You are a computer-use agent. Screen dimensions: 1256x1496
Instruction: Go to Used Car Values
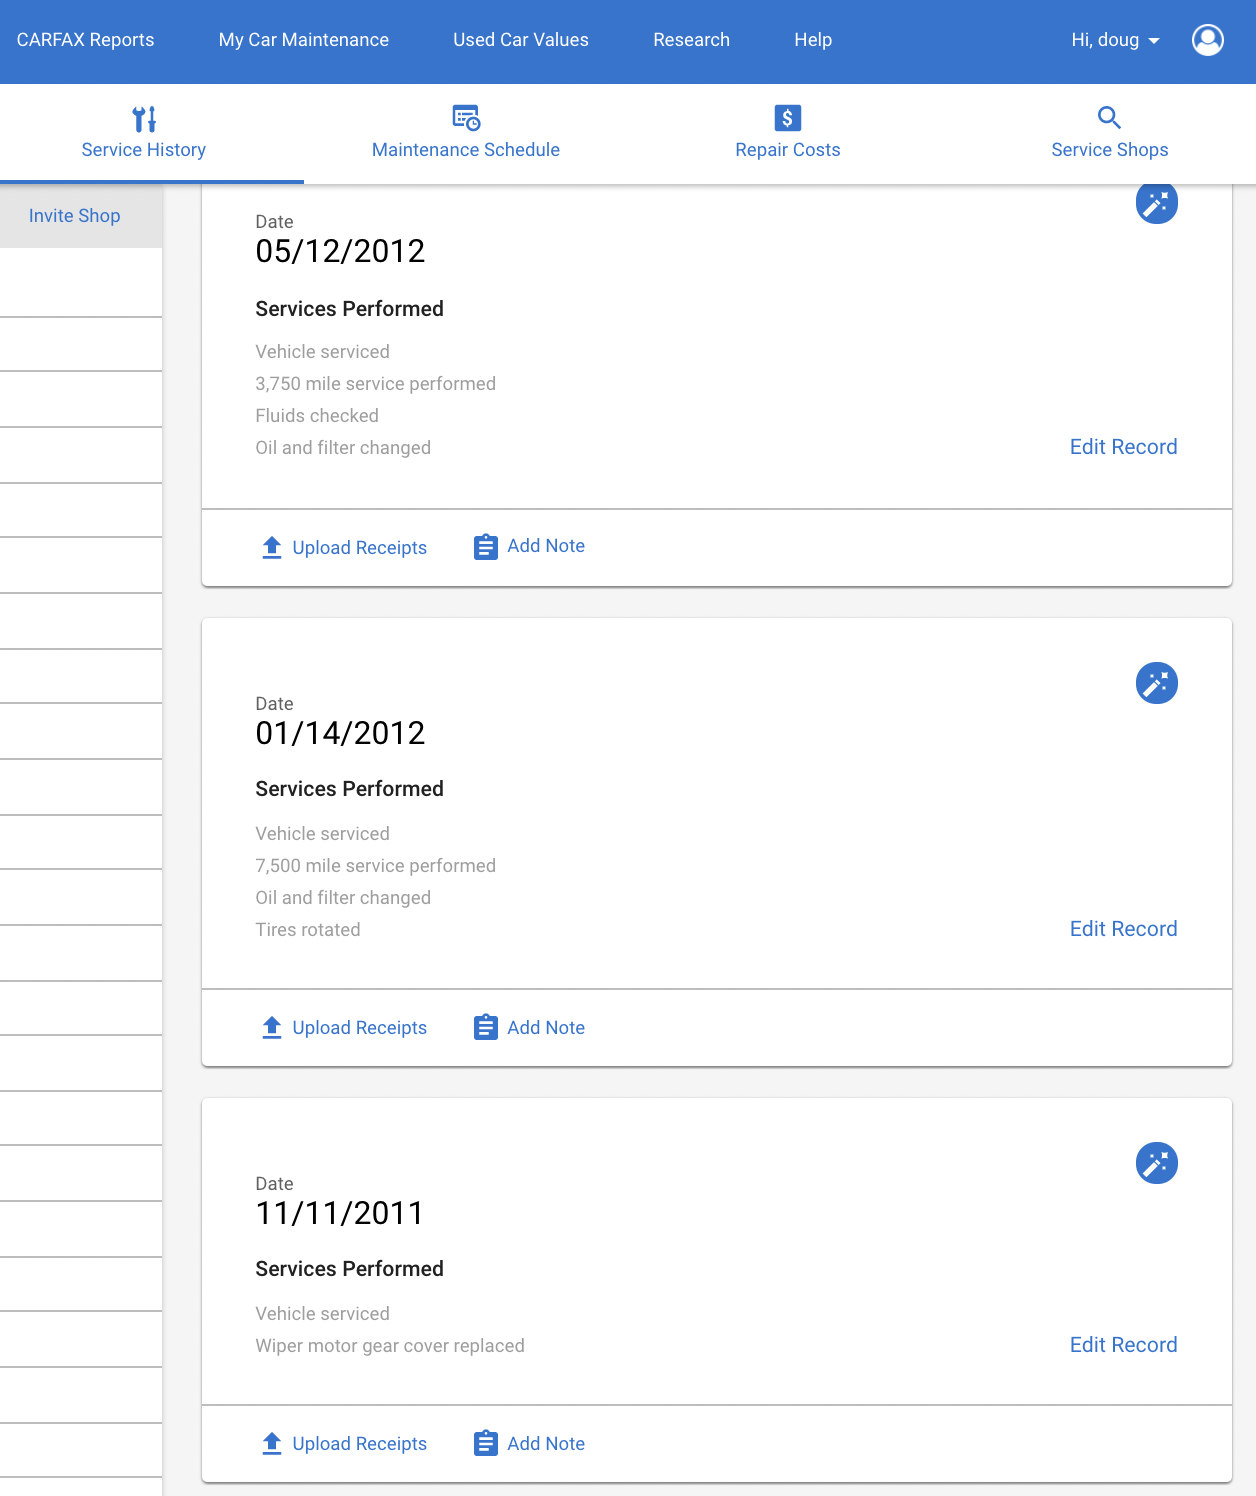click(521, 40)
